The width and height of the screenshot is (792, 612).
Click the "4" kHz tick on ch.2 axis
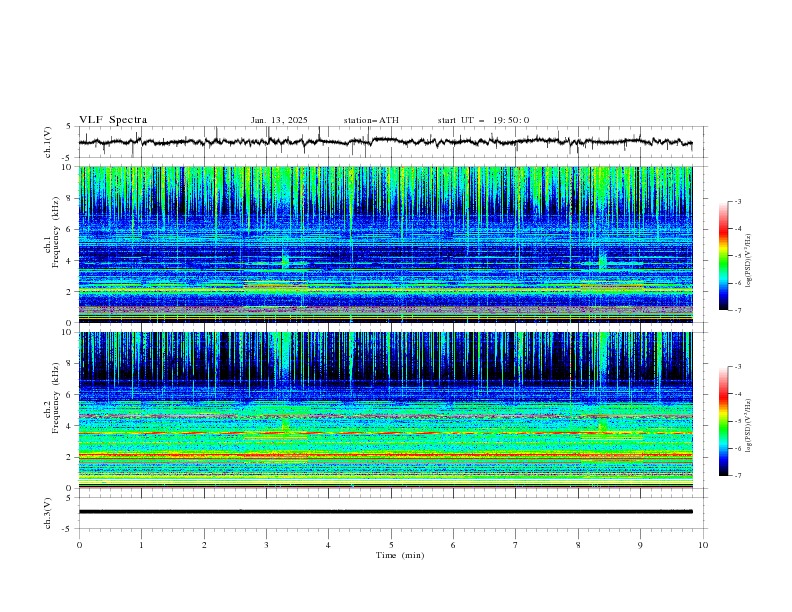click(69, 426)
